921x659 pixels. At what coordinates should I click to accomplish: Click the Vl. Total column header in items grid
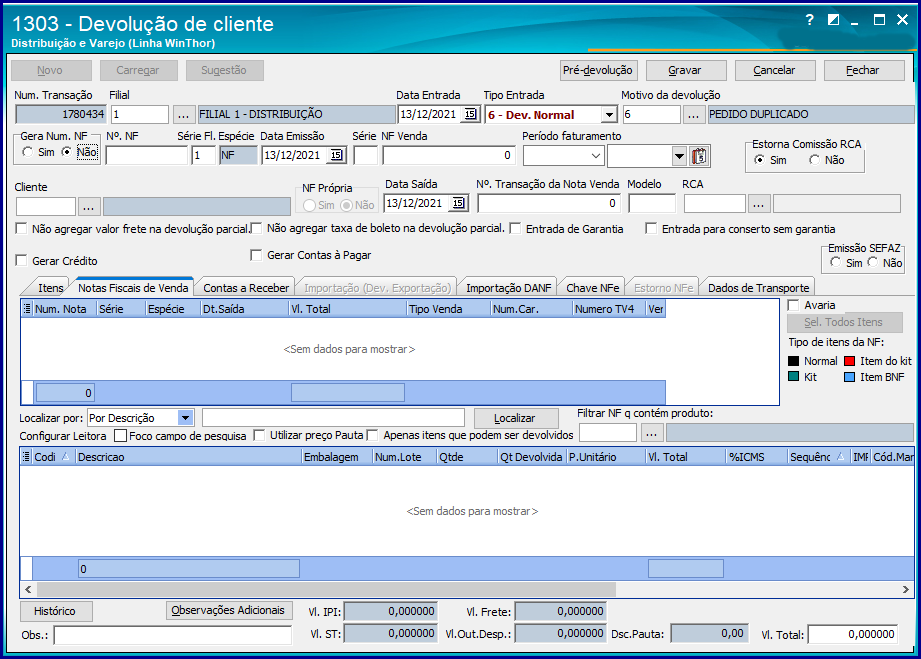coord(685,457)
